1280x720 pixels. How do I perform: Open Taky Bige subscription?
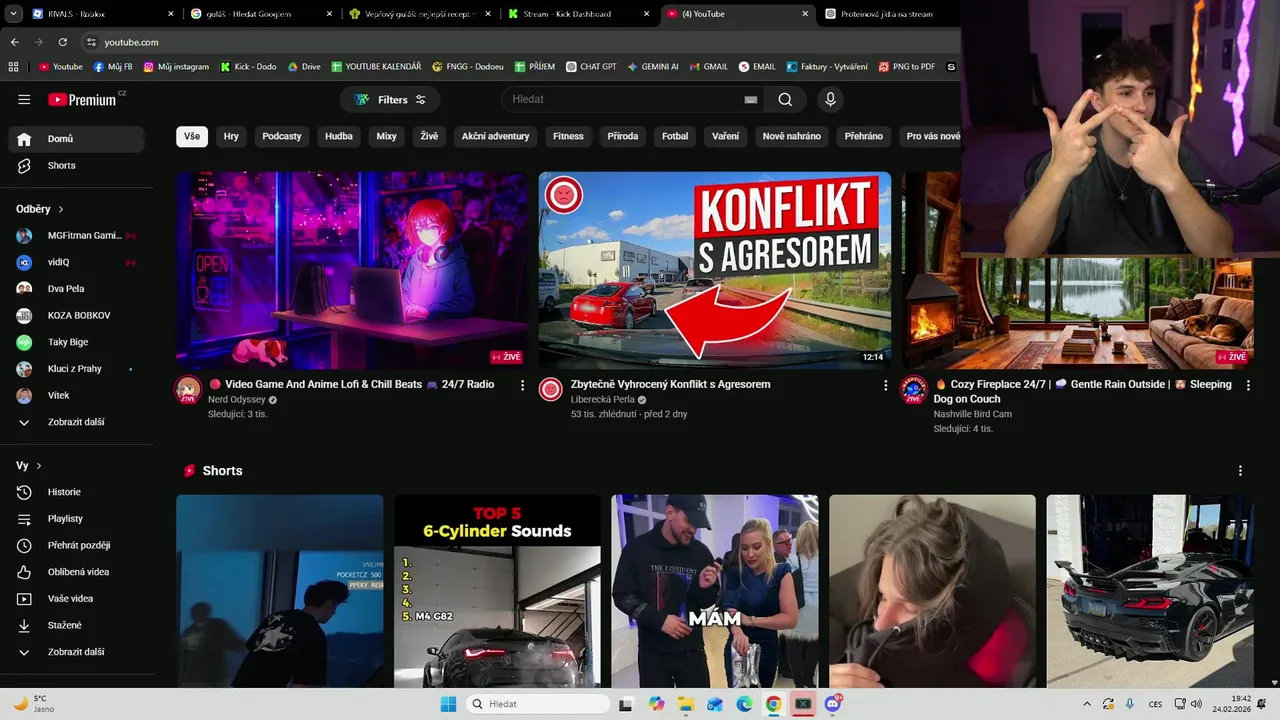(x=76, y=342)
